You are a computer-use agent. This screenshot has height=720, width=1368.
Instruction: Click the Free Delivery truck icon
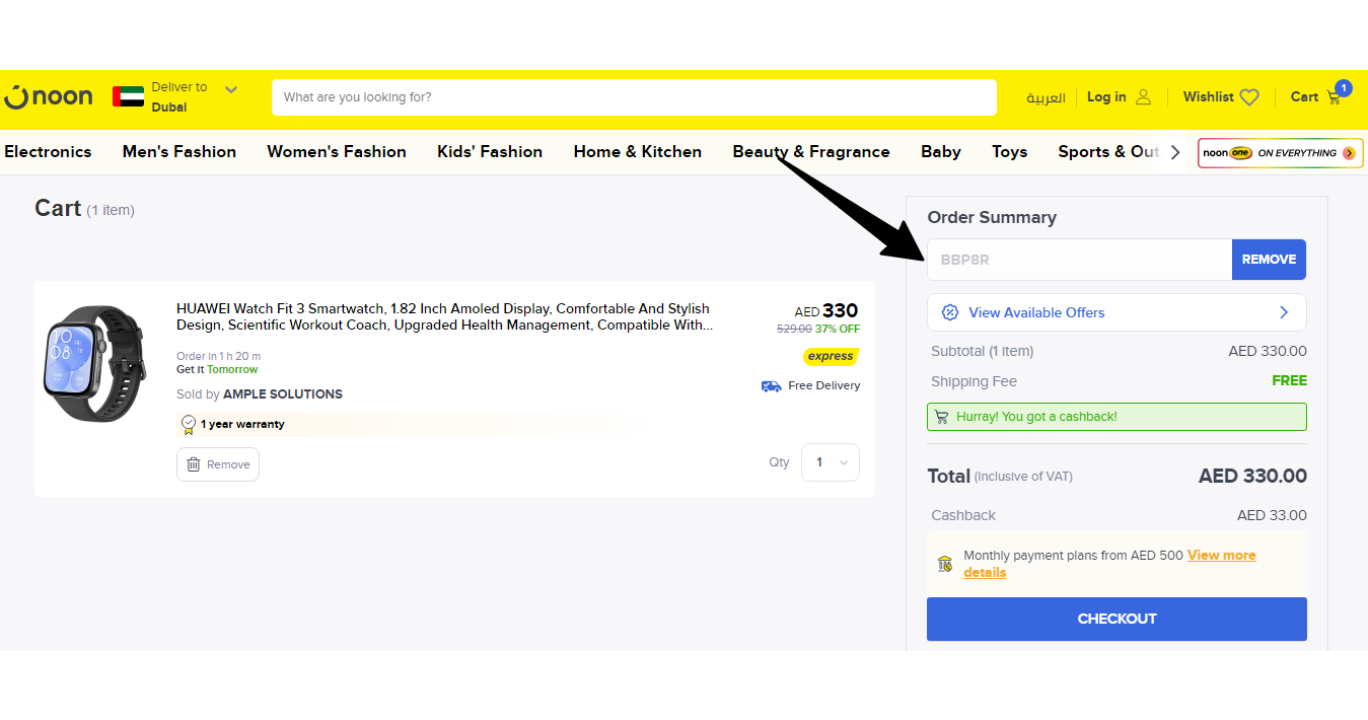(771, 386)
